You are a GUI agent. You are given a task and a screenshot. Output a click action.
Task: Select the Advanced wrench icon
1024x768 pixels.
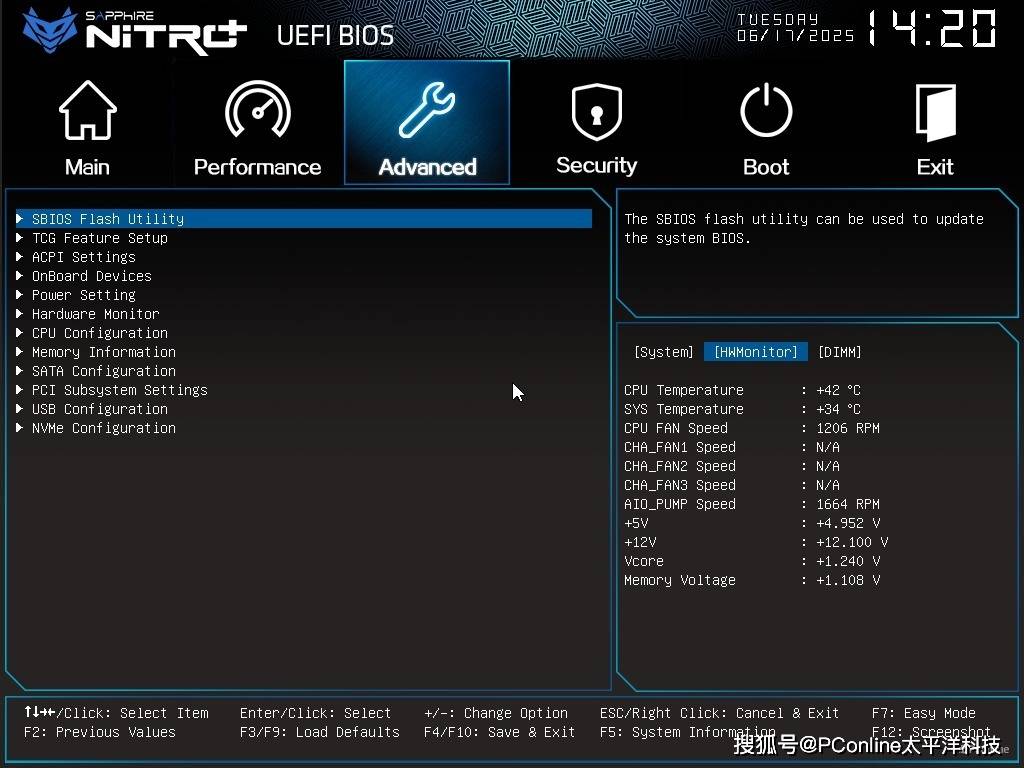click(427, 110)
